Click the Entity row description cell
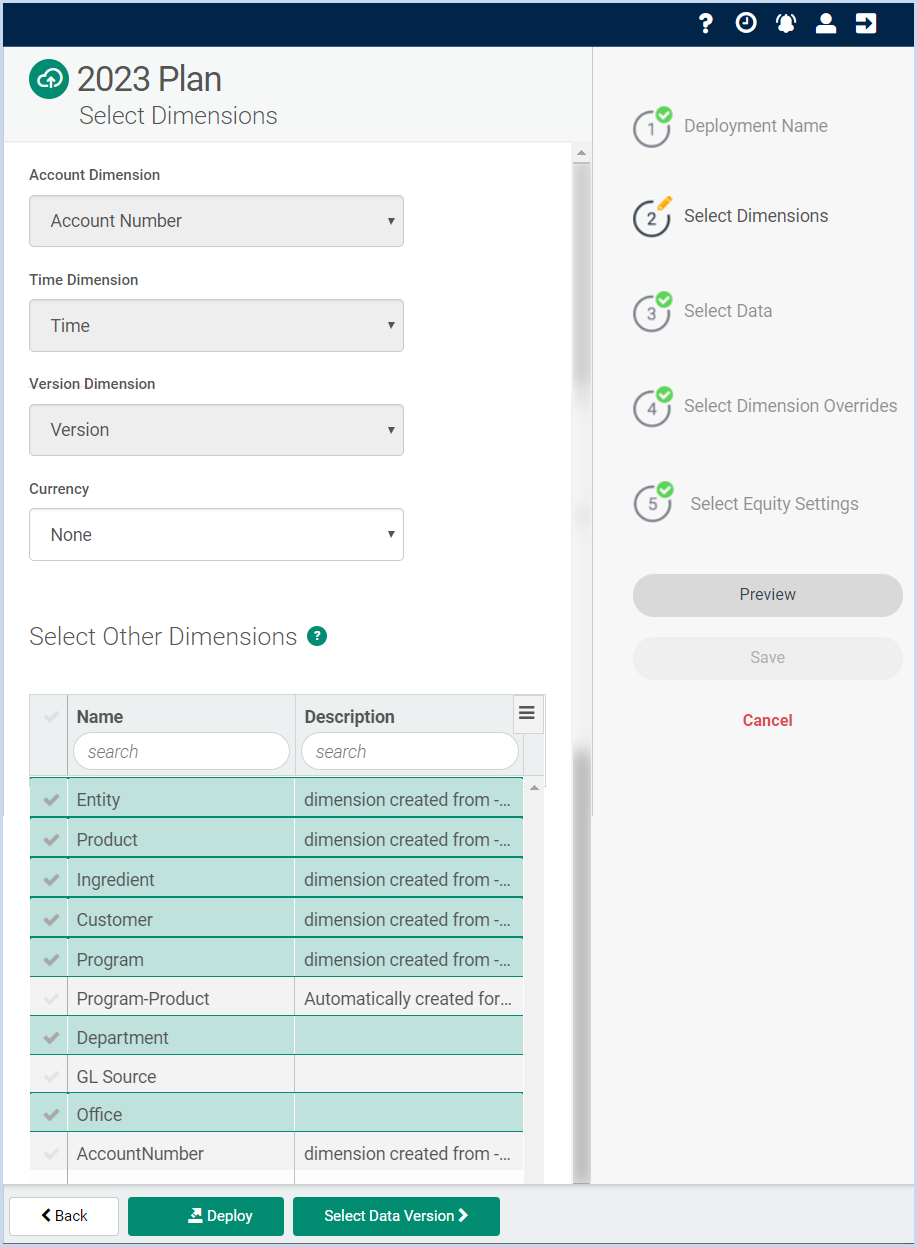The image size is (917, 1247). [409, 799]
